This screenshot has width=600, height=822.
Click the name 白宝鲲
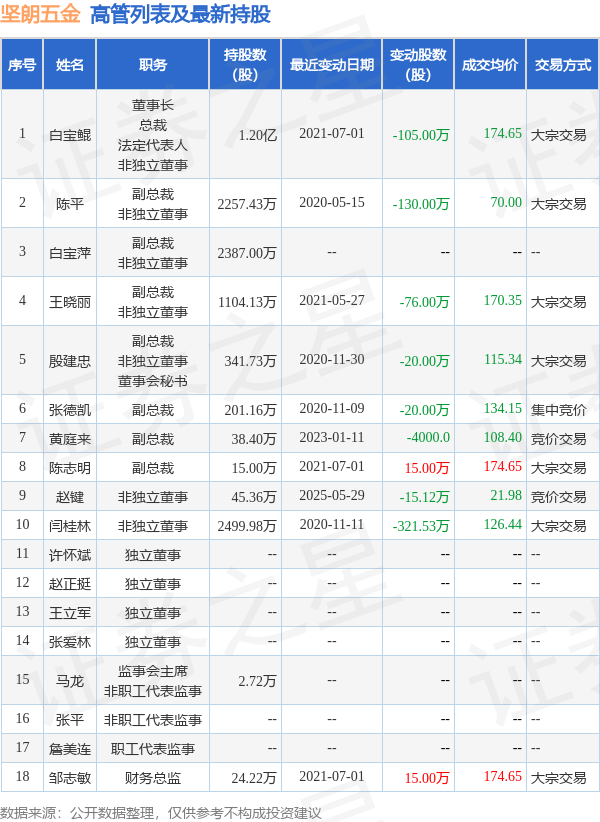pos(70,135)
